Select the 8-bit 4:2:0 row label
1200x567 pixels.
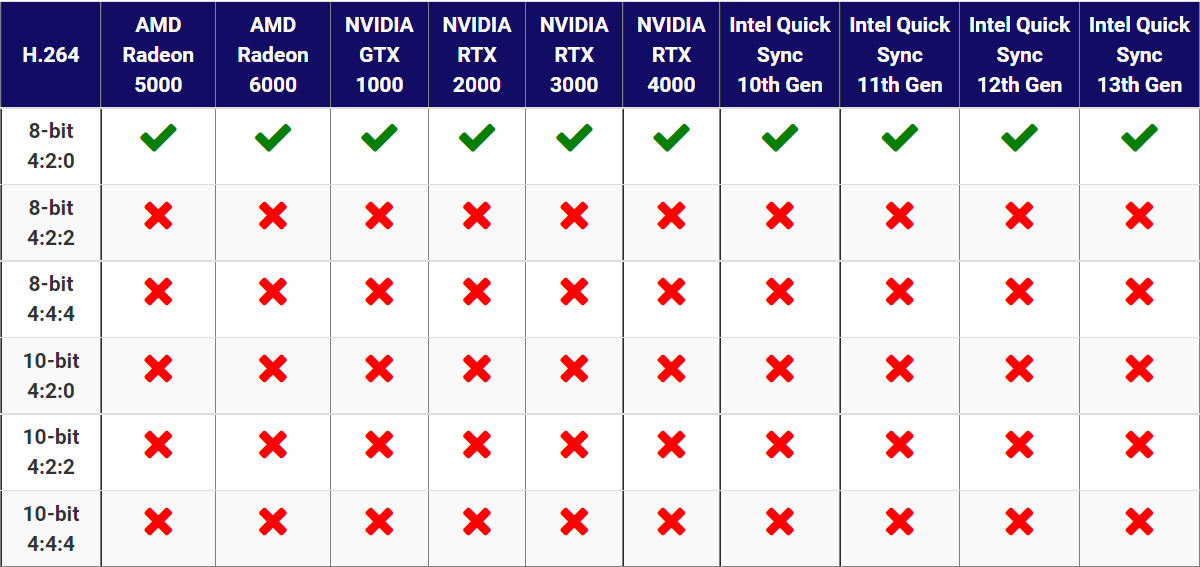pyautogui.click(x=51, y=146)
